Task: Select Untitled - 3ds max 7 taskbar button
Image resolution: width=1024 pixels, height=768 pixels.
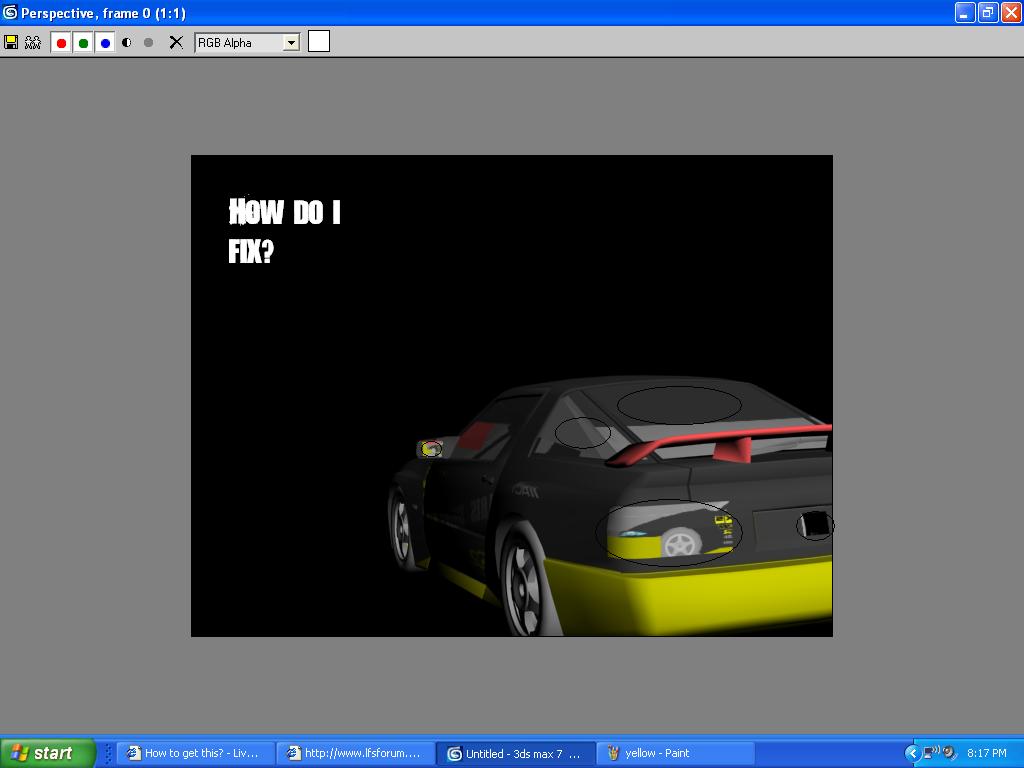Action: [514, 753]
